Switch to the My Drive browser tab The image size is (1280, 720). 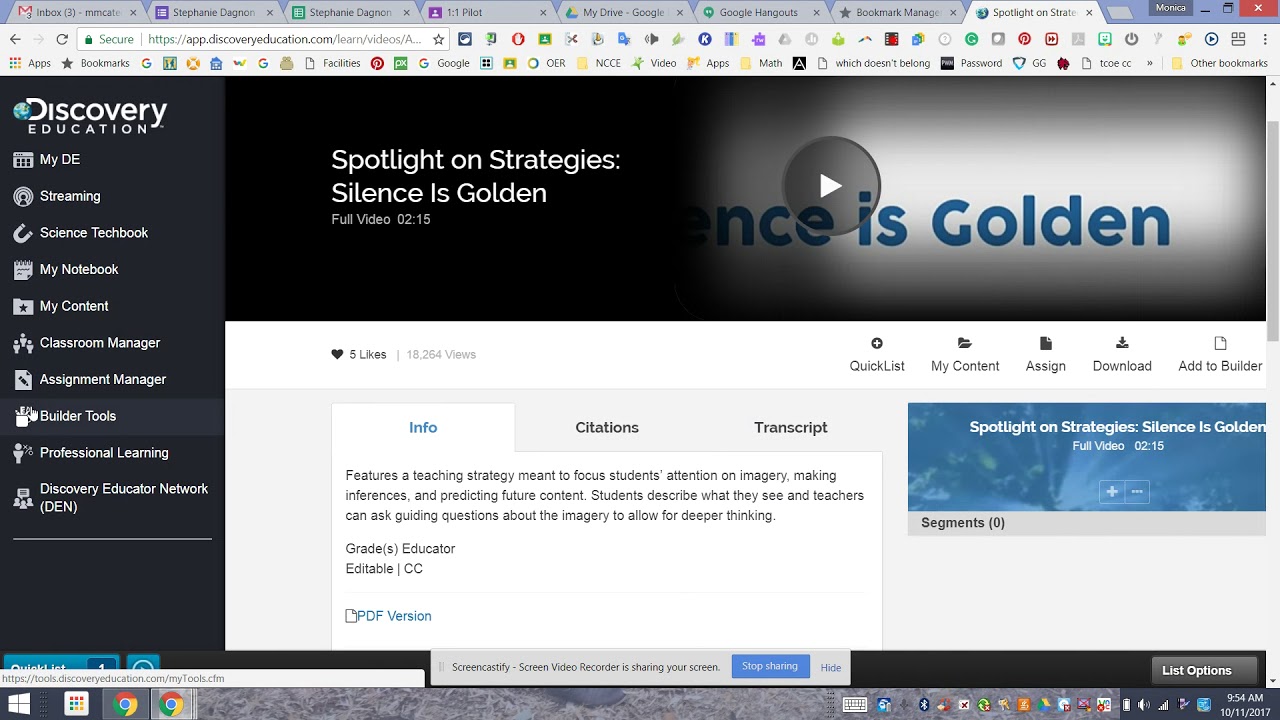click(624, 13)
